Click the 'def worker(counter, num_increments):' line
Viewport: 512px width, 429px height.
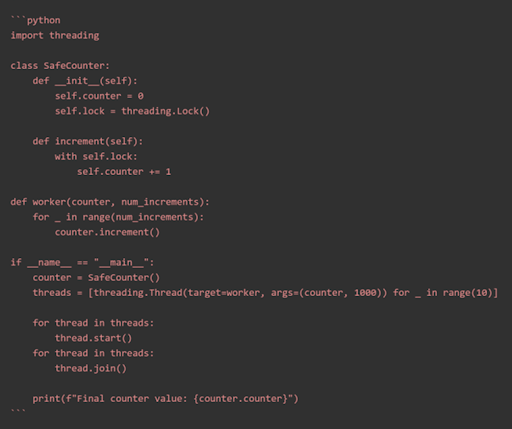click(x=110, y=202)
